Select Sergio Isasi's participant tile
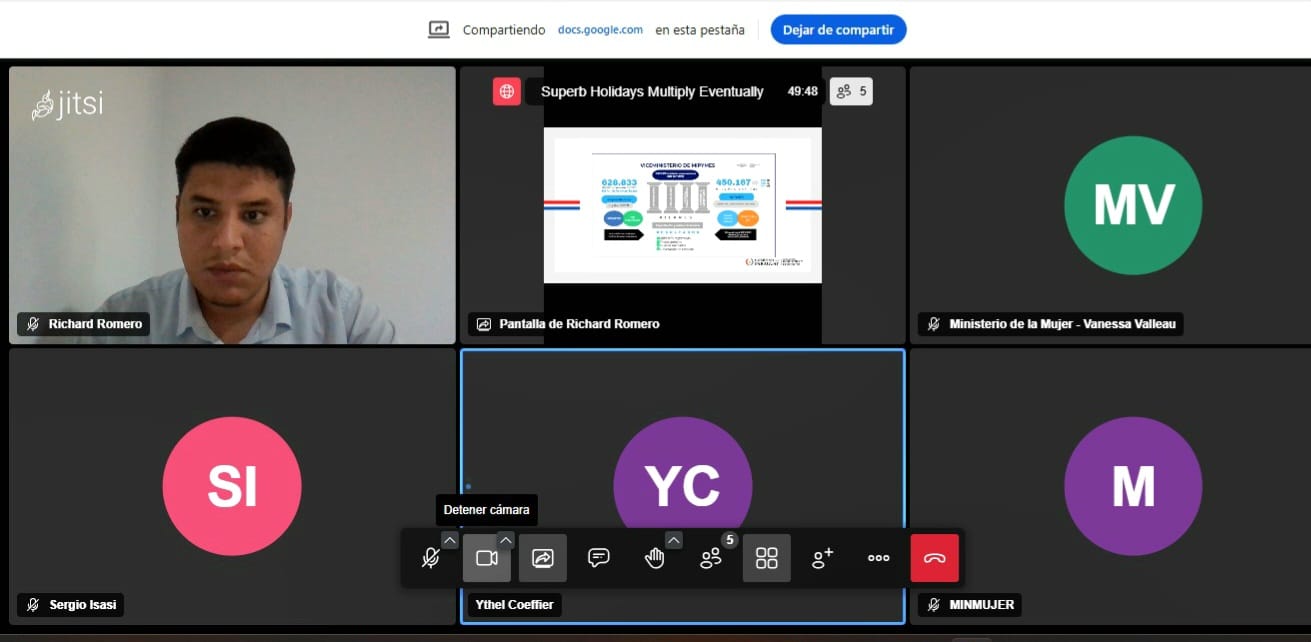The width and height of the screenshot is (1311, 642). click(232, 486)
